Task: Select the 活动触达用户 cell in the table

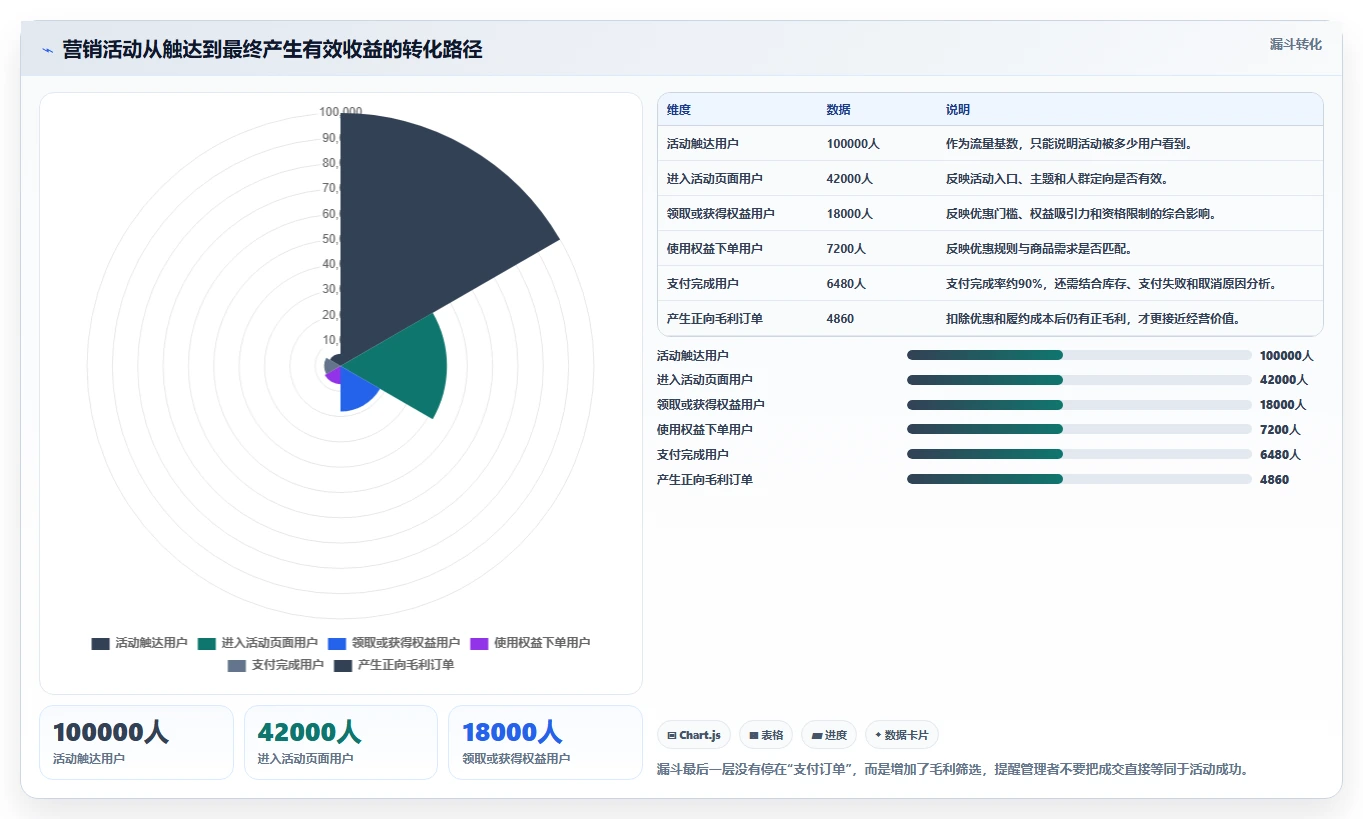Action: click(x=703, y=144)
